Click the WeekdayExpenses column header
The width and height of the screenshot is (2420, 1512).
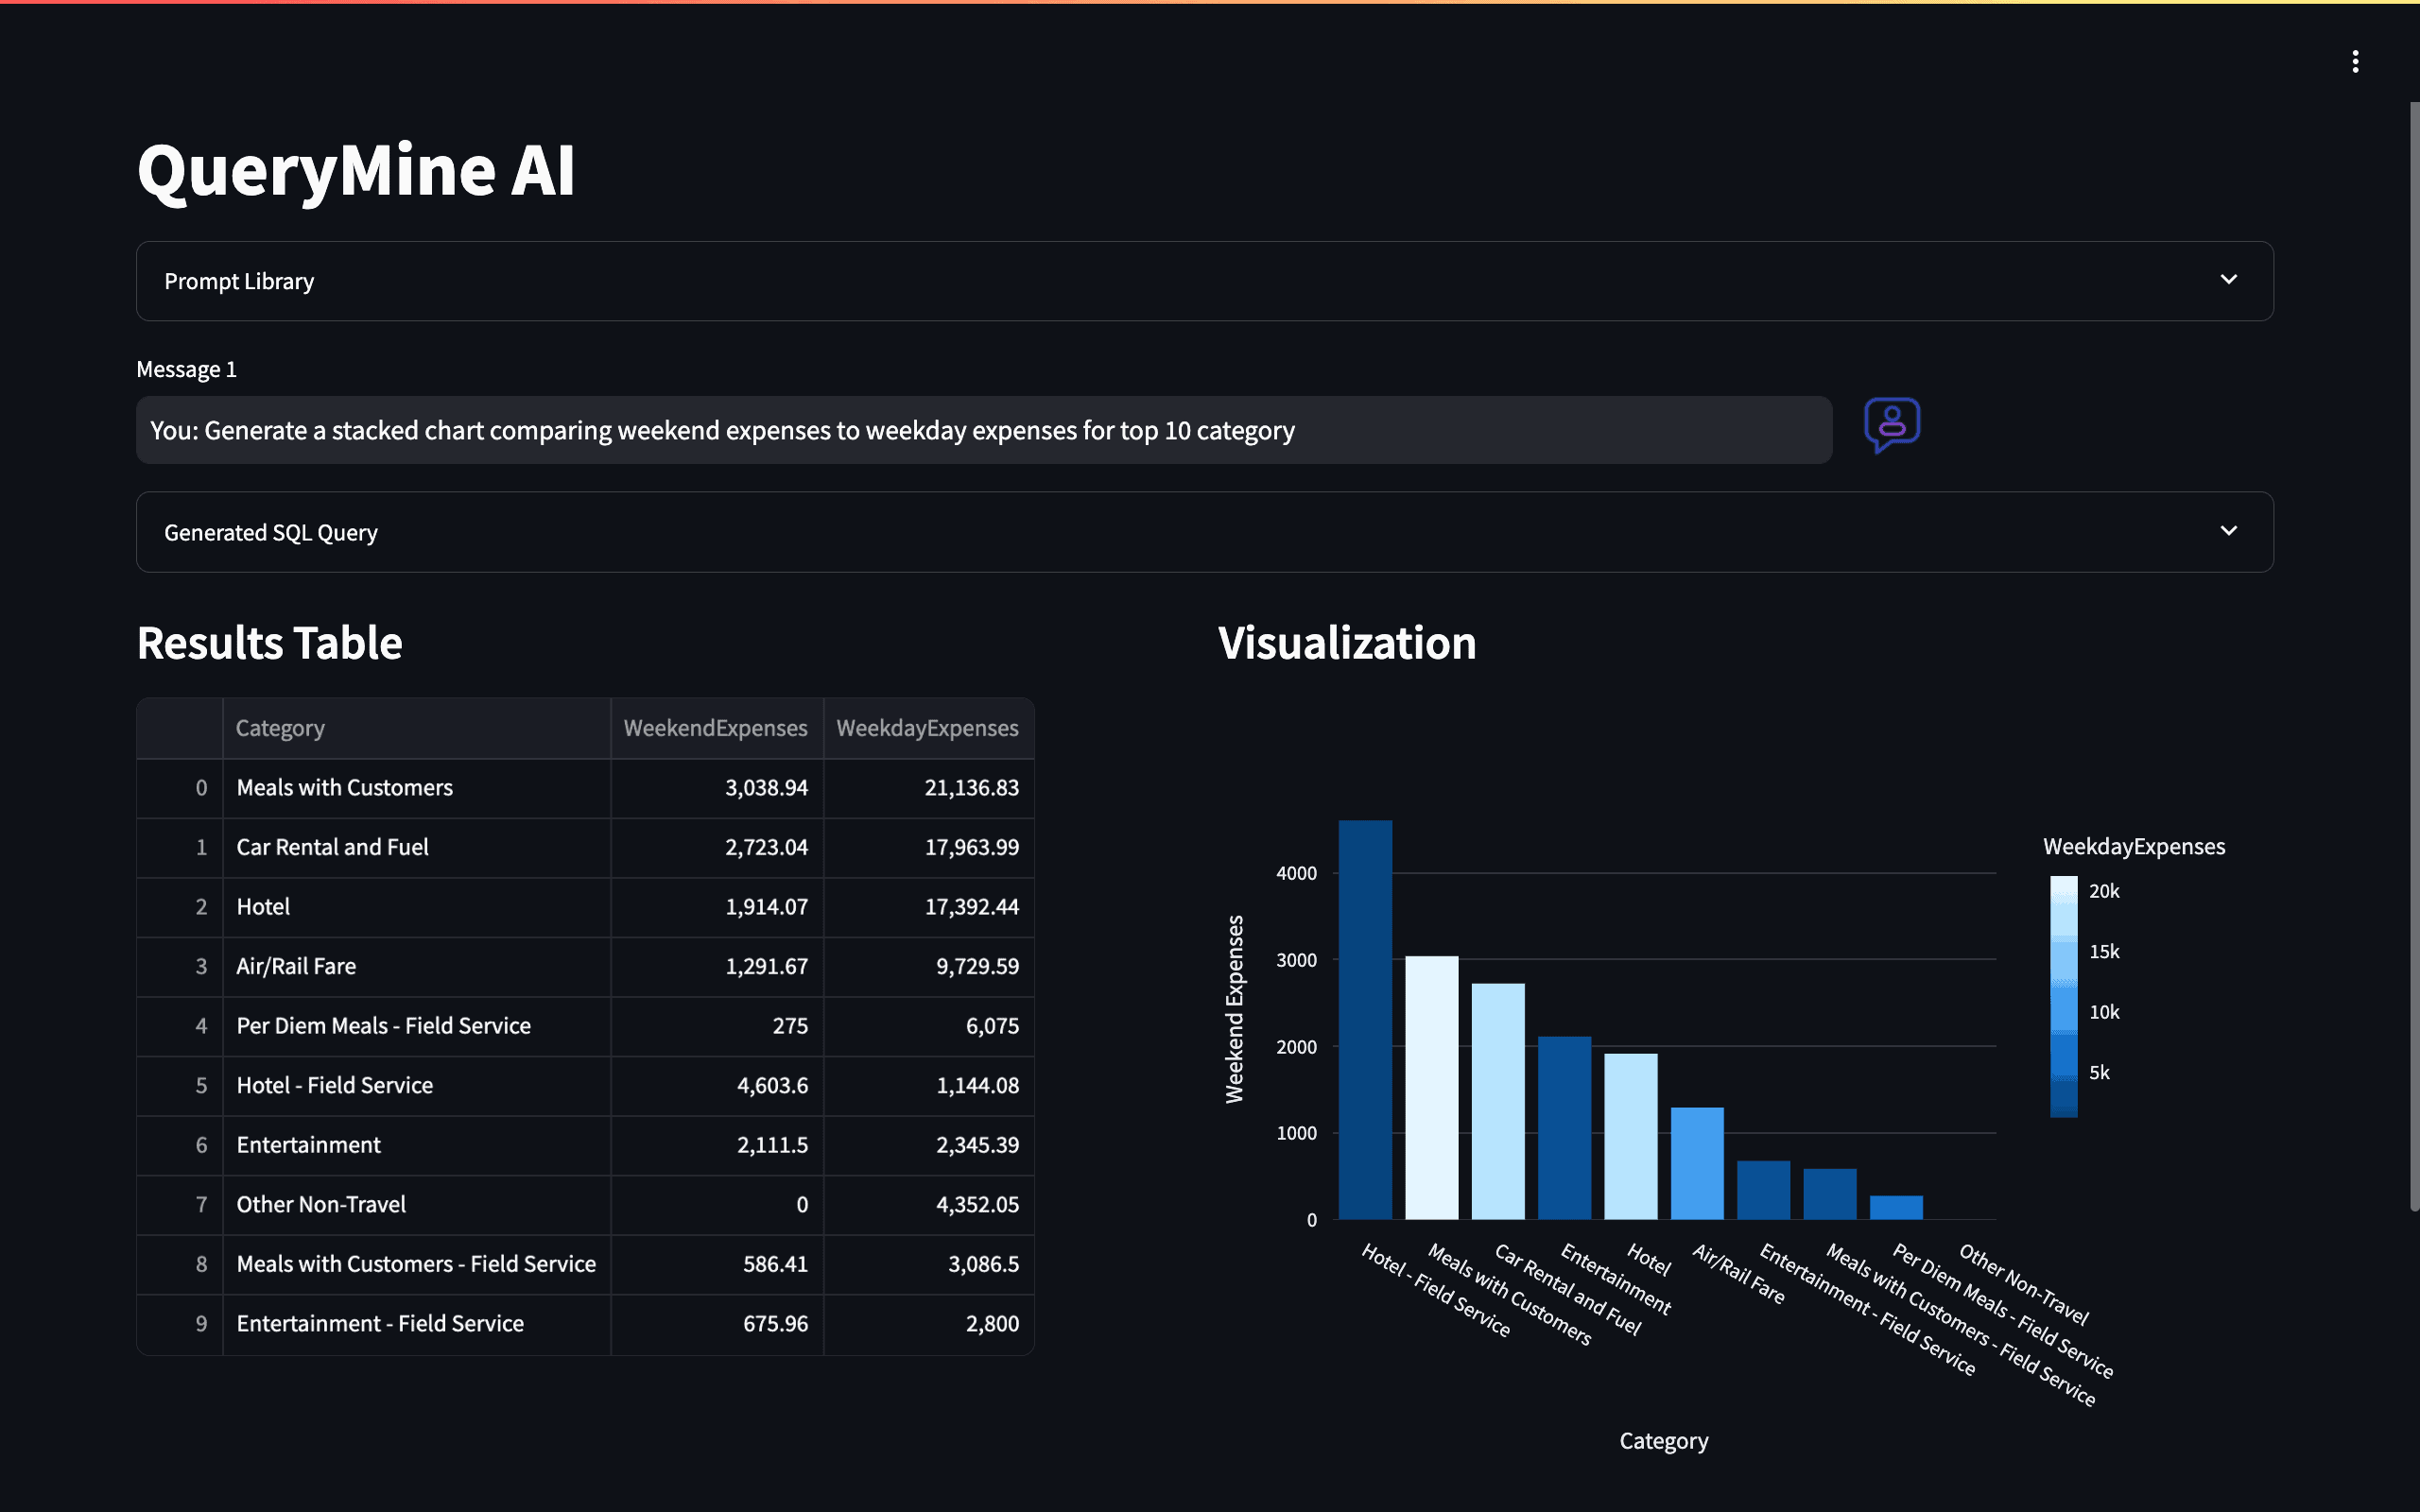927,728
